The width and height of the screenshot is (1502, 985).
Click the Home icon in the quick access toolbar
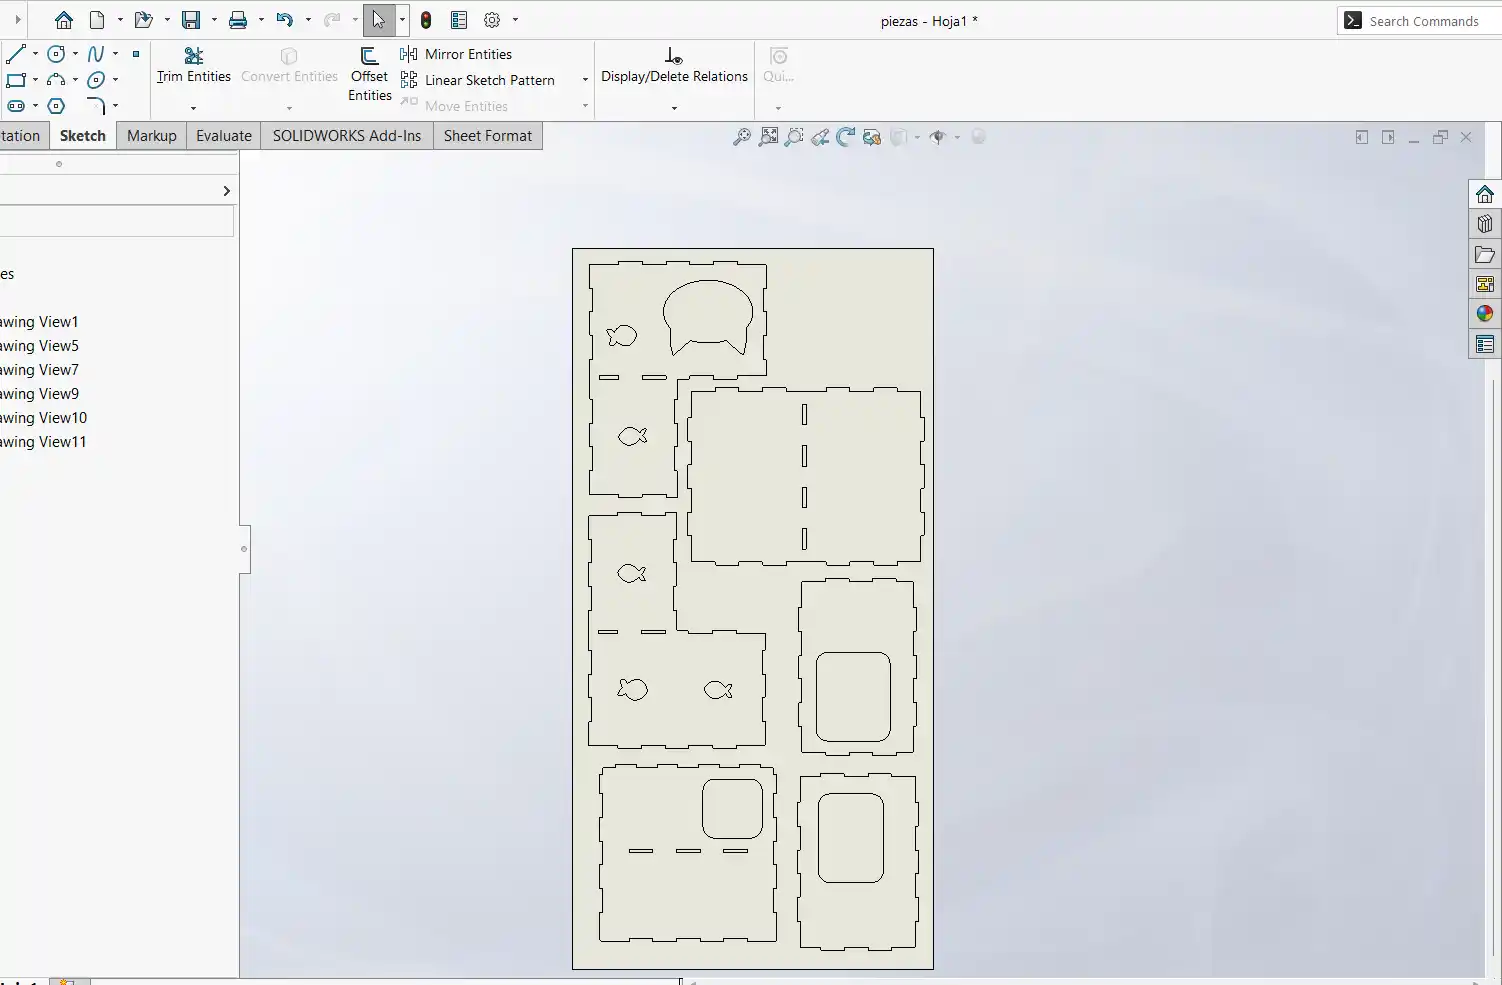[64, 20]
